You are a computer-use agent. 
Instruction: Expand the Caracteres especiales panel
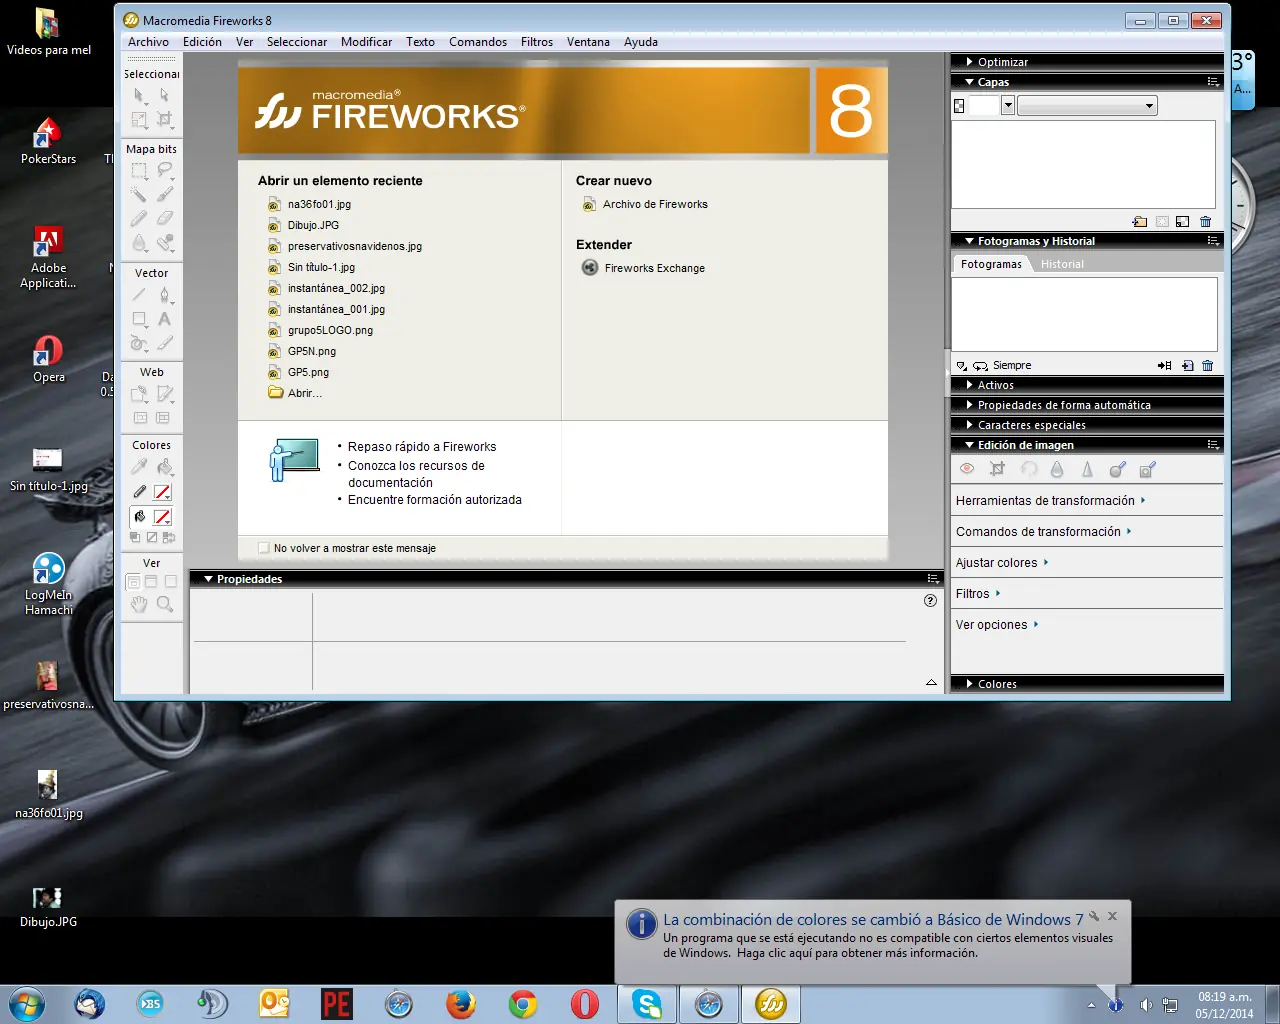coord(969,425)
